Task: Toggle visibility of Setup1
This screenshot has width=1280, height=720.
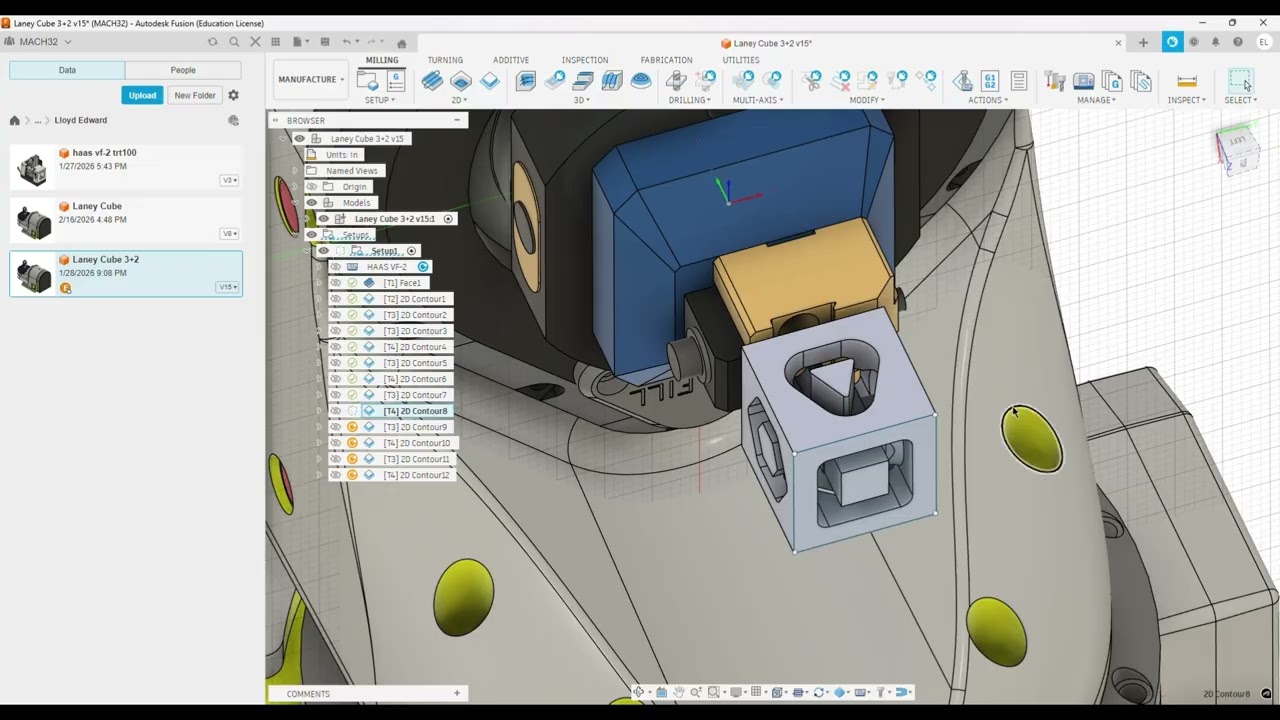Action: click(323, 251)
